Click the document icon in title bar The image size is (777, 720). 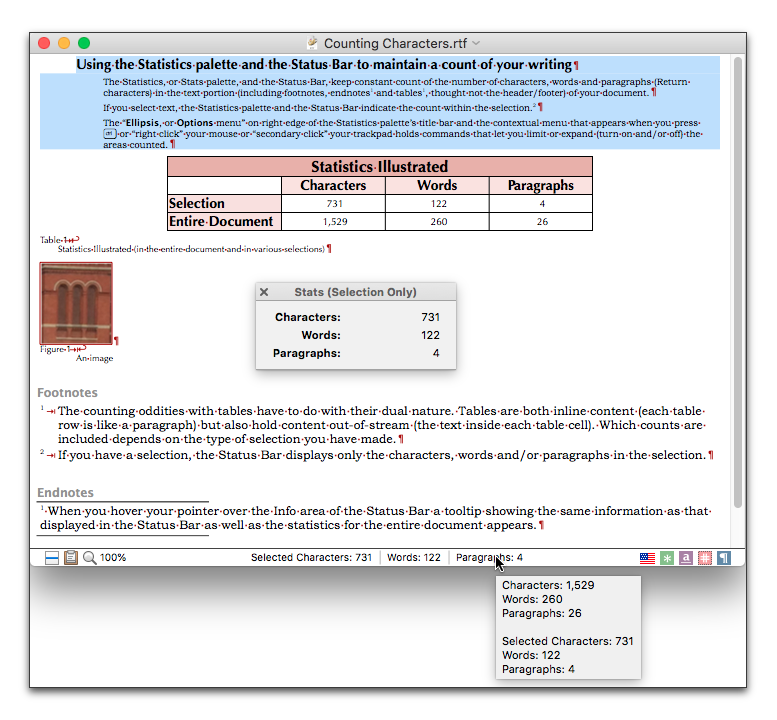coord(312,43)
